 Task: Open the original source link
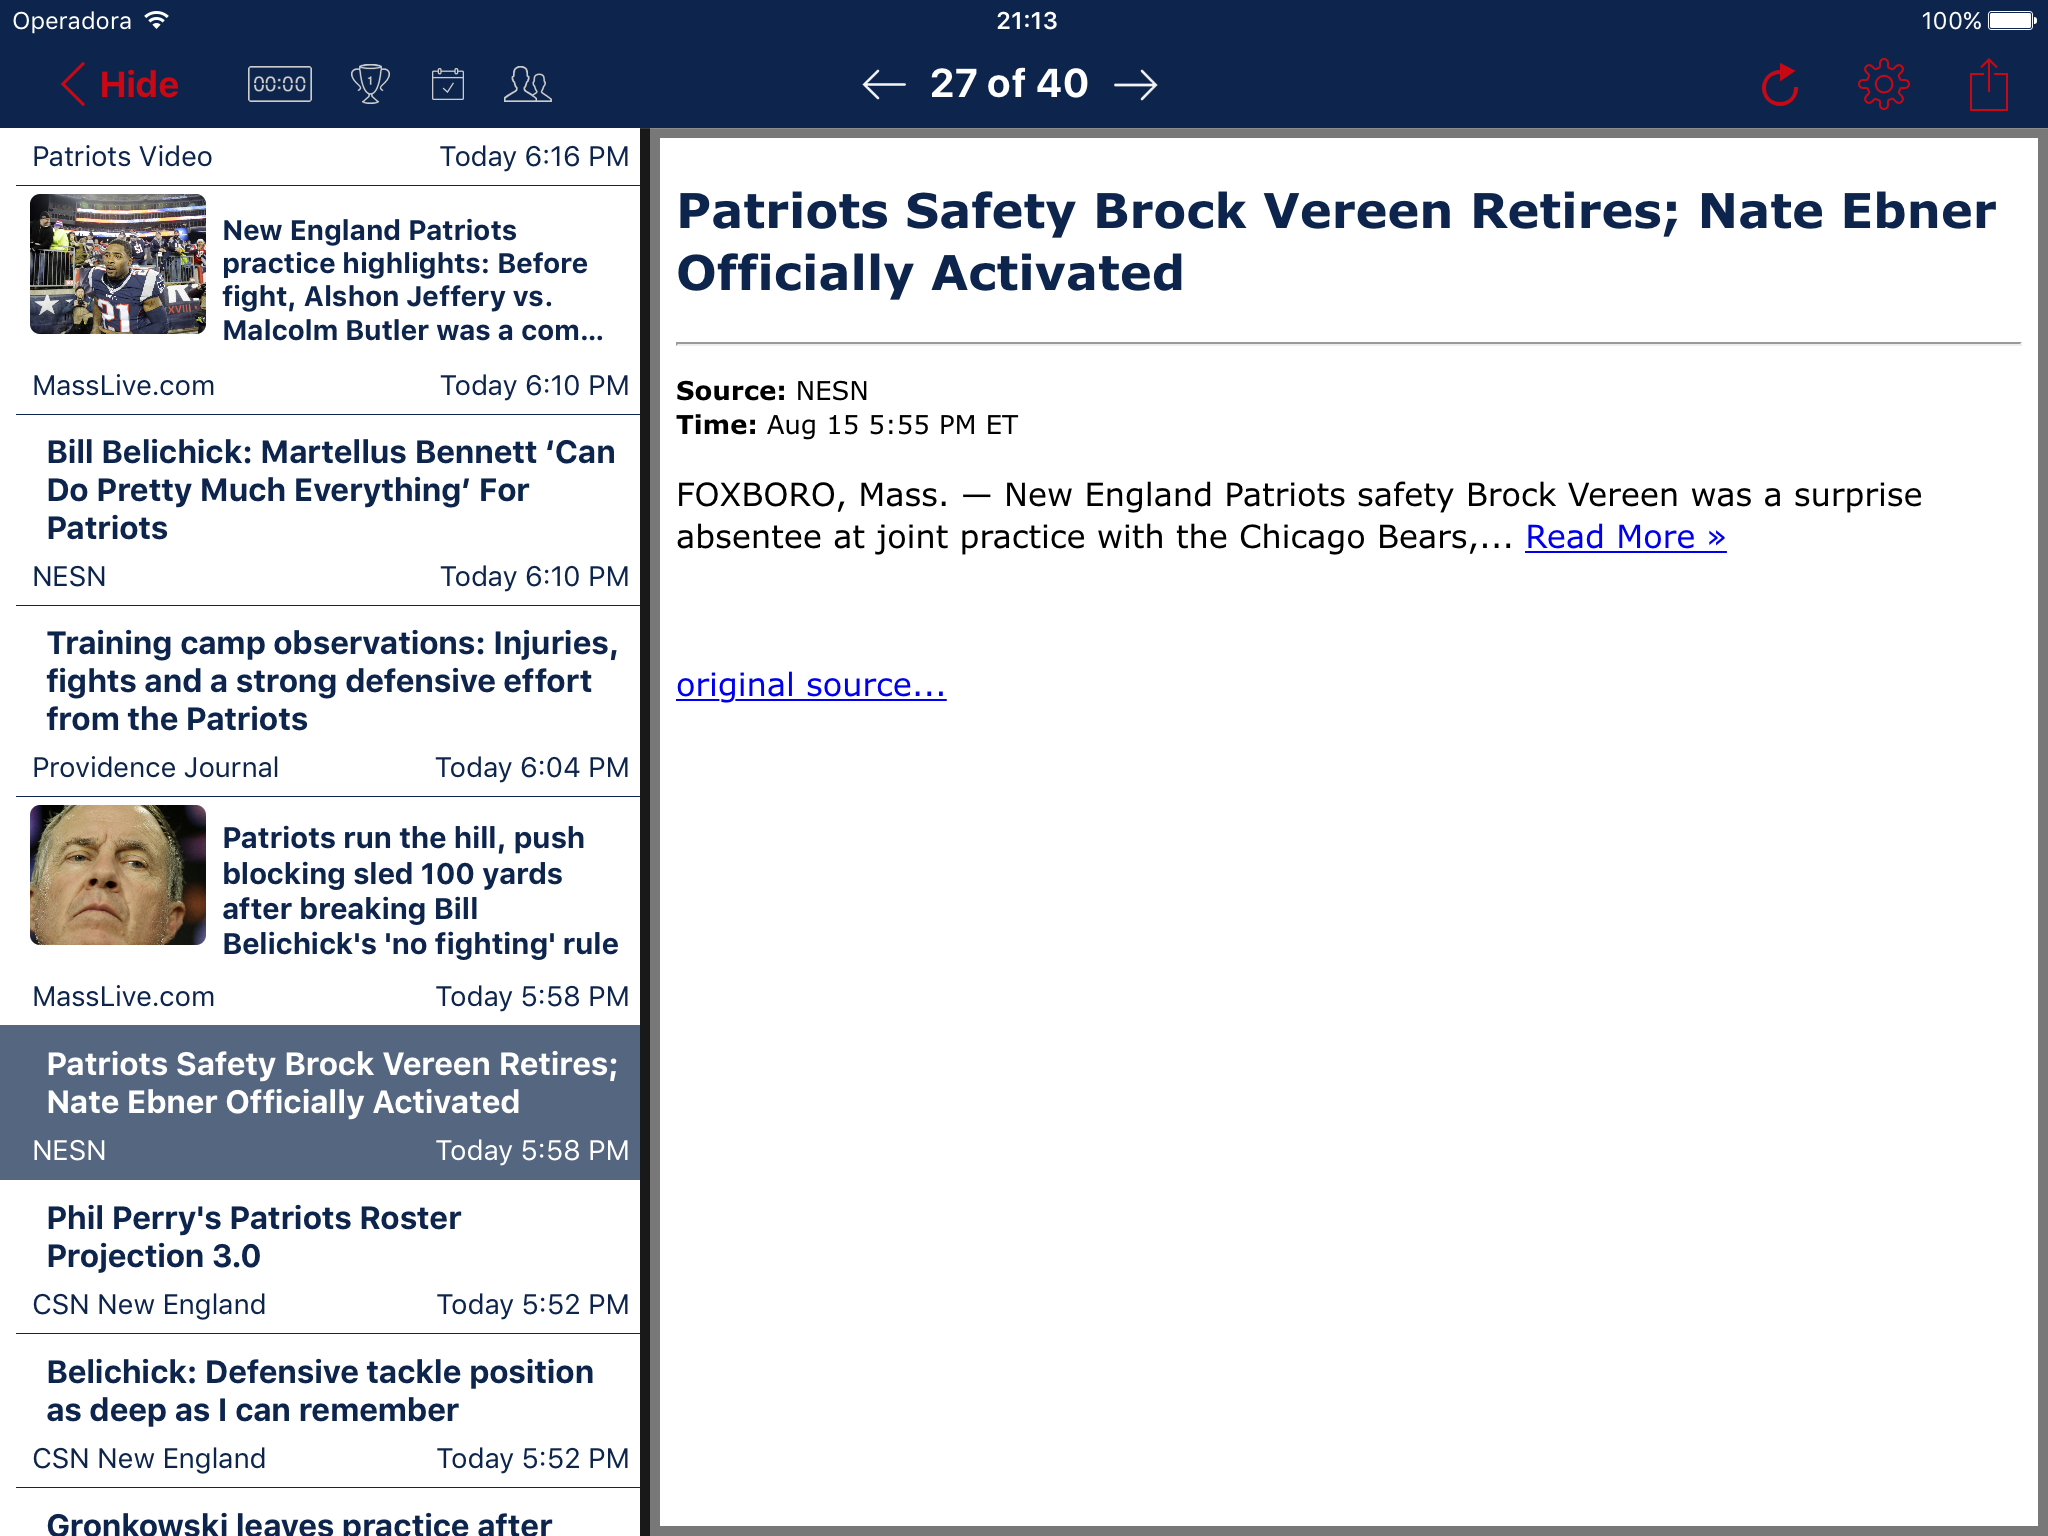(810, 685)
